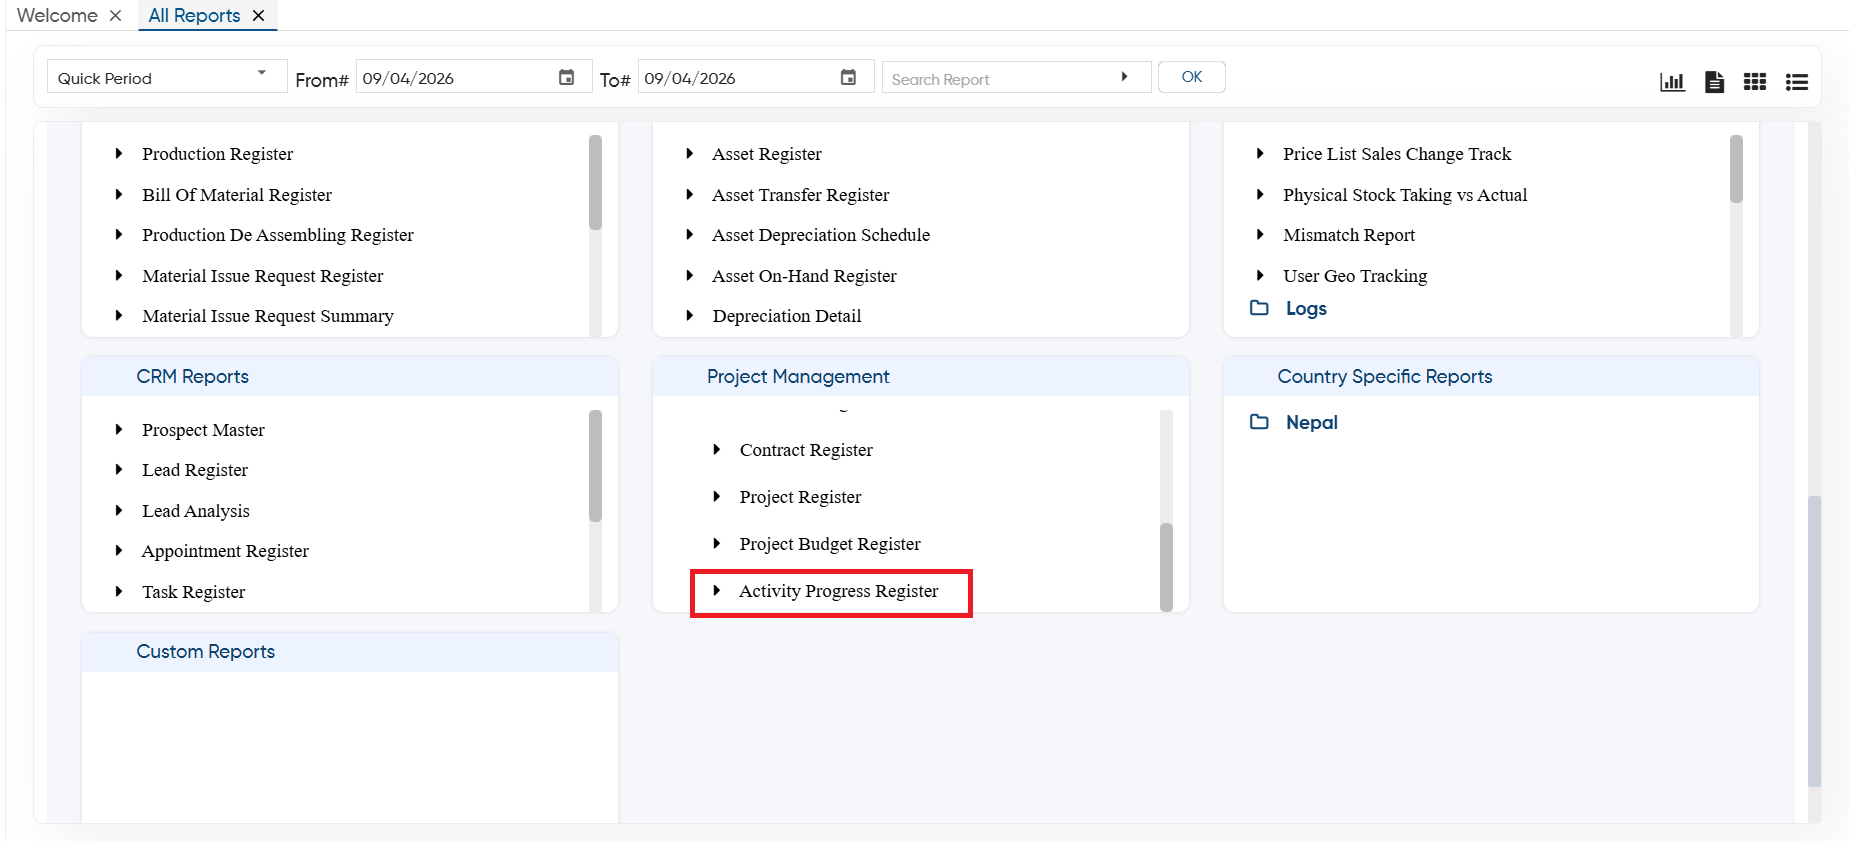Image resolution: width=1849 pixels, height=841 pixels.
Task: Expand arrow beside Contract Register
Action: (x=716, y=449)
